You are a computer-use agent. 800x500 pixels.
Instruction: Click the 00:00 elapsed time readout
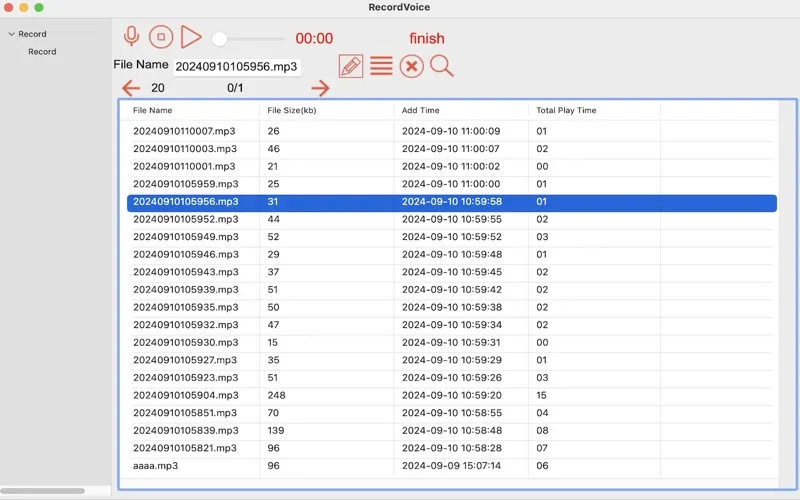[314, 38]
